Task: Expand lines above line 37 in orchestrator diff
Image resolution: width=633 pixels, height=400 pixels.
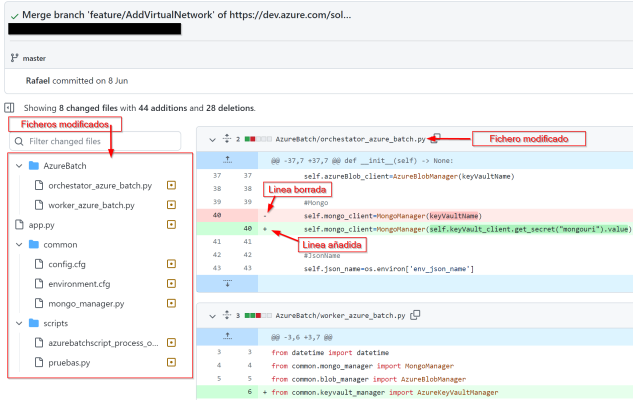Action: tap(227, 160)
